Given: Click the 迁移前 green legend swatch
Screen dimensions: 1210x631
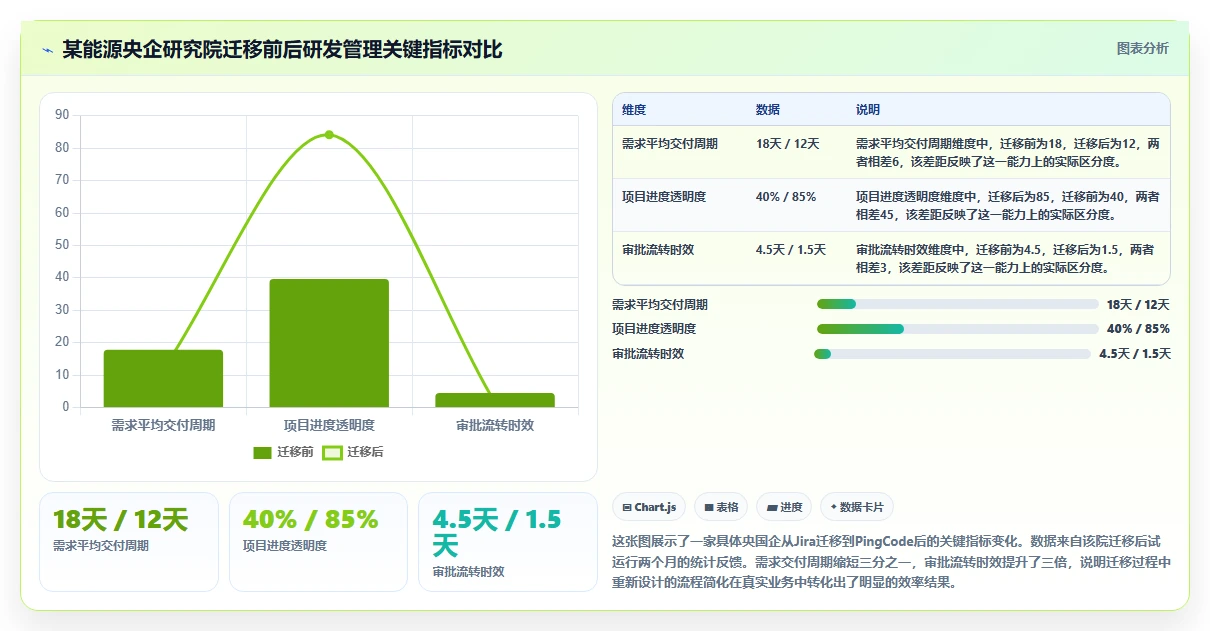Looking at the screenshot, I should click(x=262, y=452).
